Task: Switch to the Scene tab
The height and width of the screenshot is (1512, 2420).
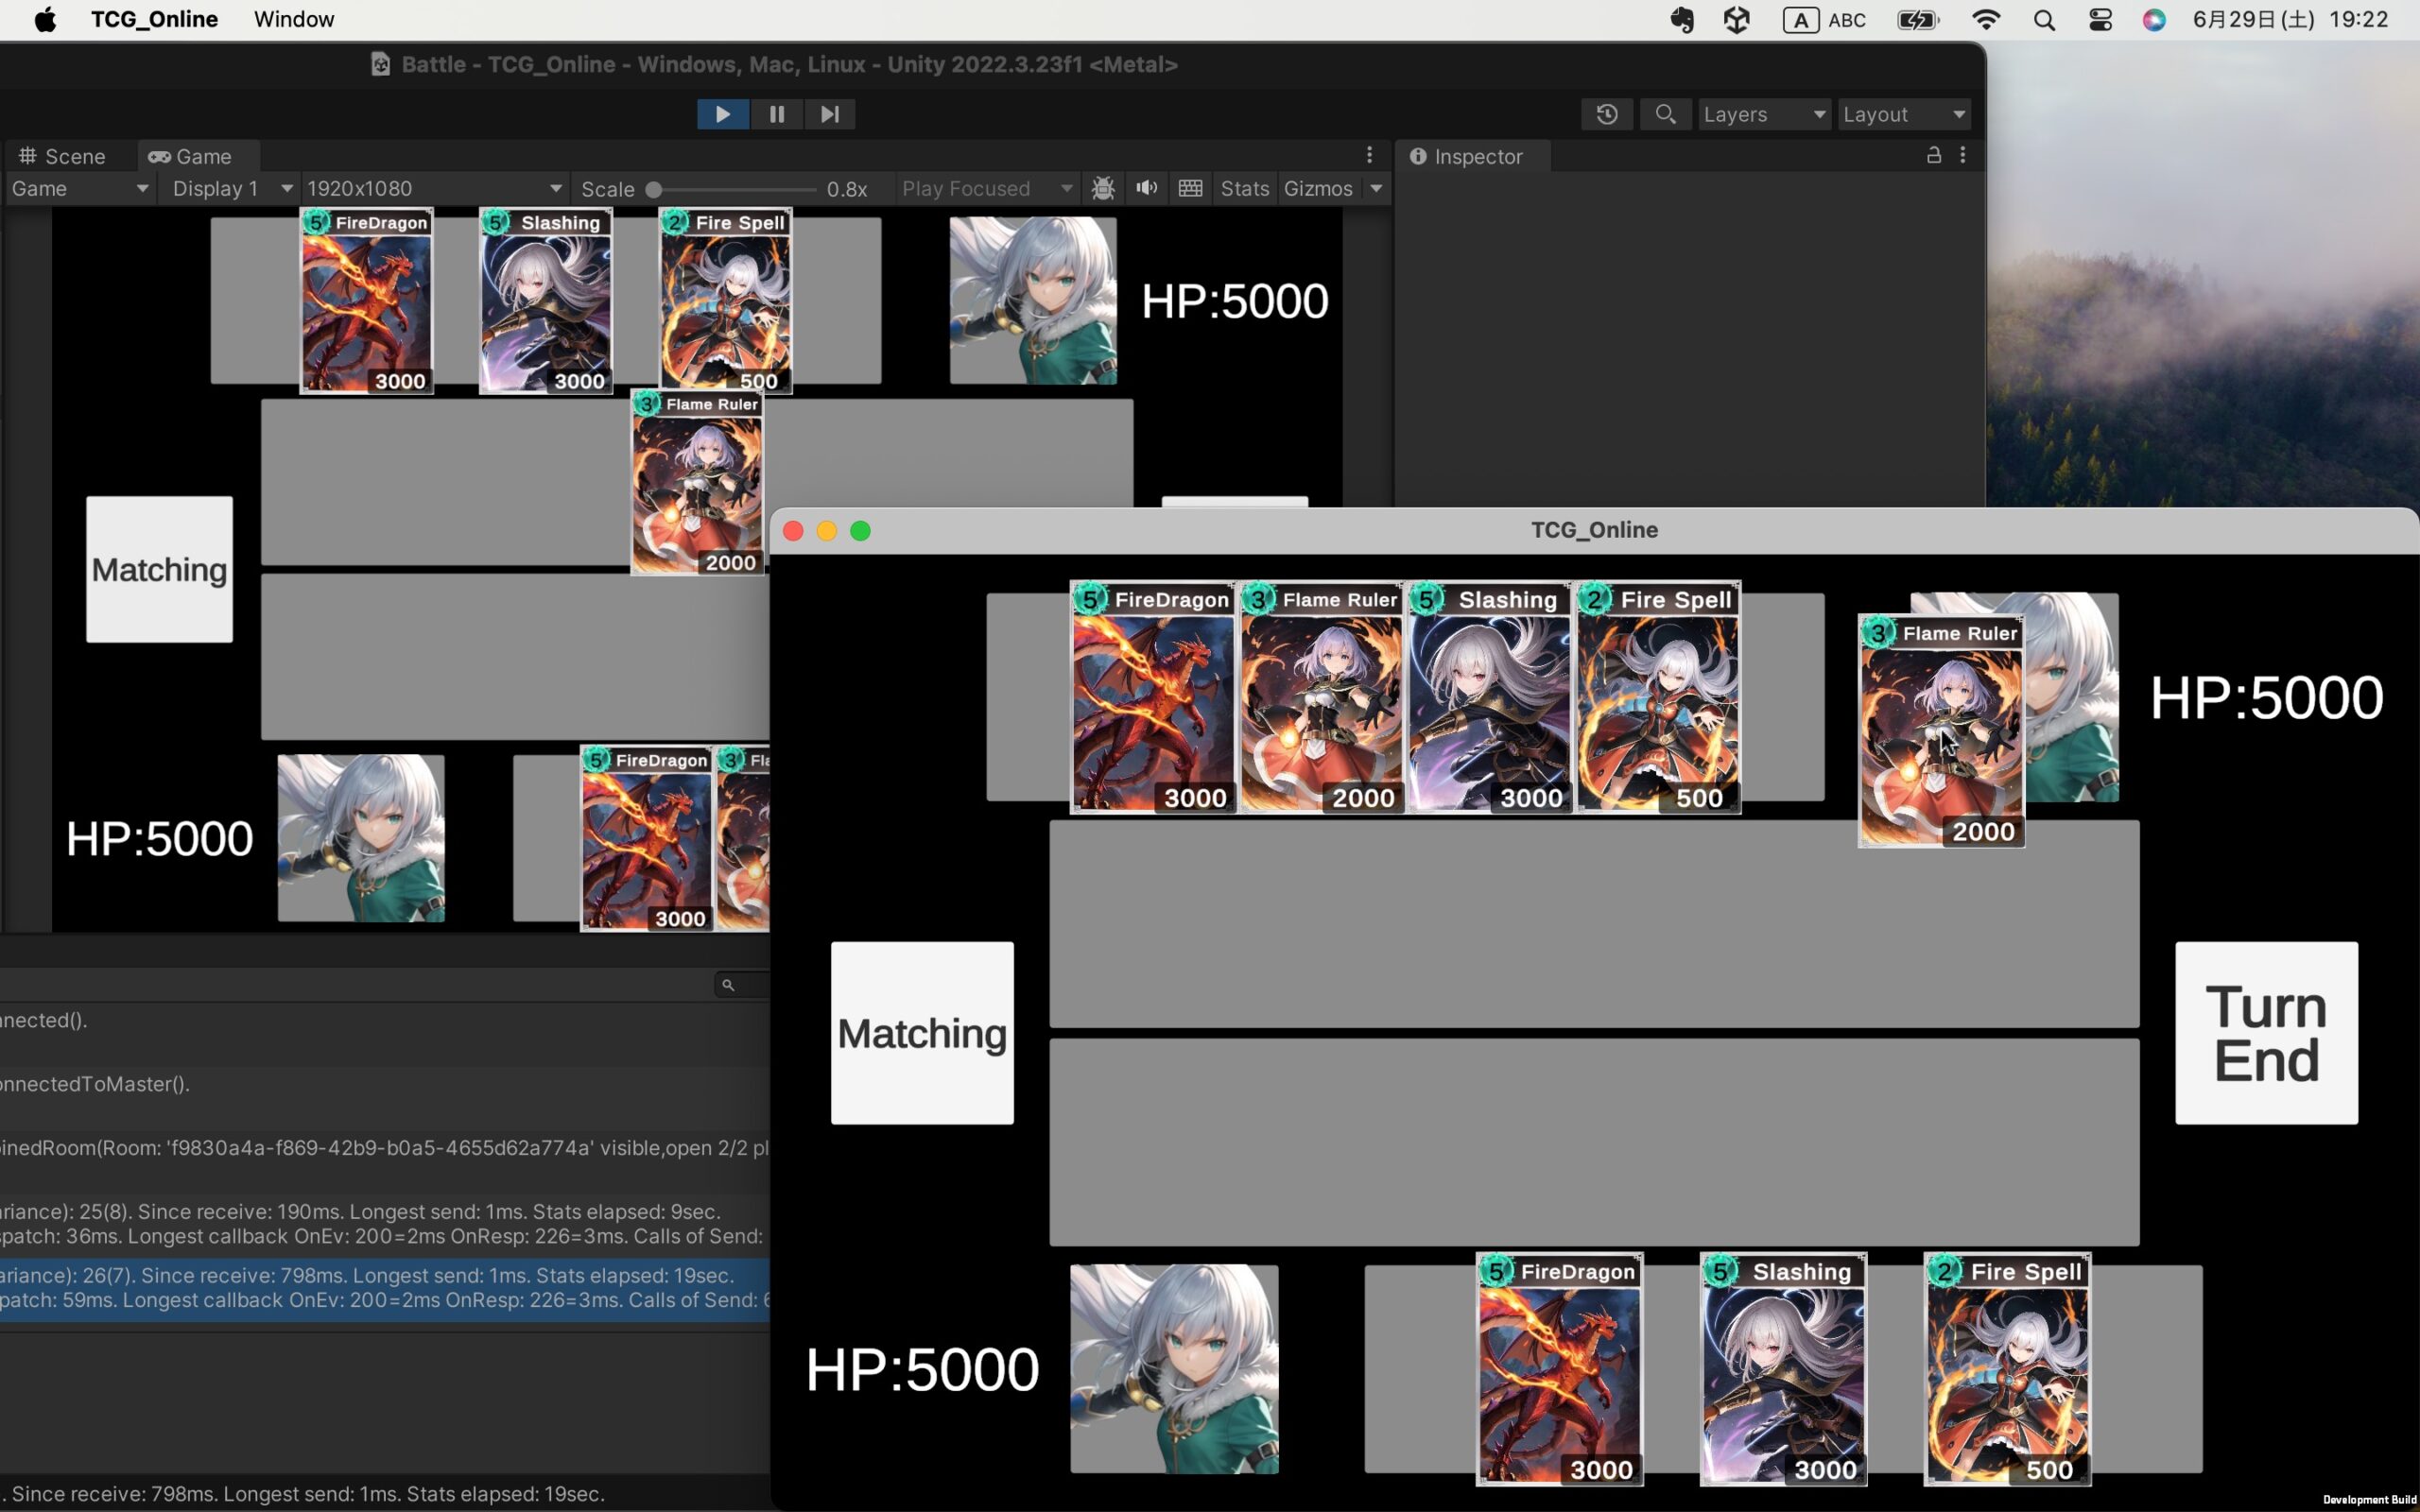Action: [x=62, y=156]
